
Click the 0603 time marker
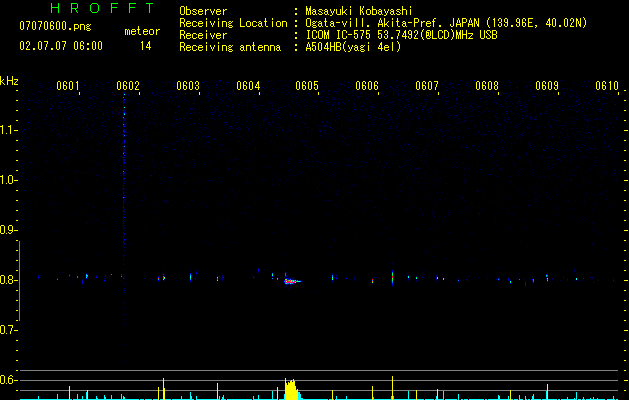[188, 86]
